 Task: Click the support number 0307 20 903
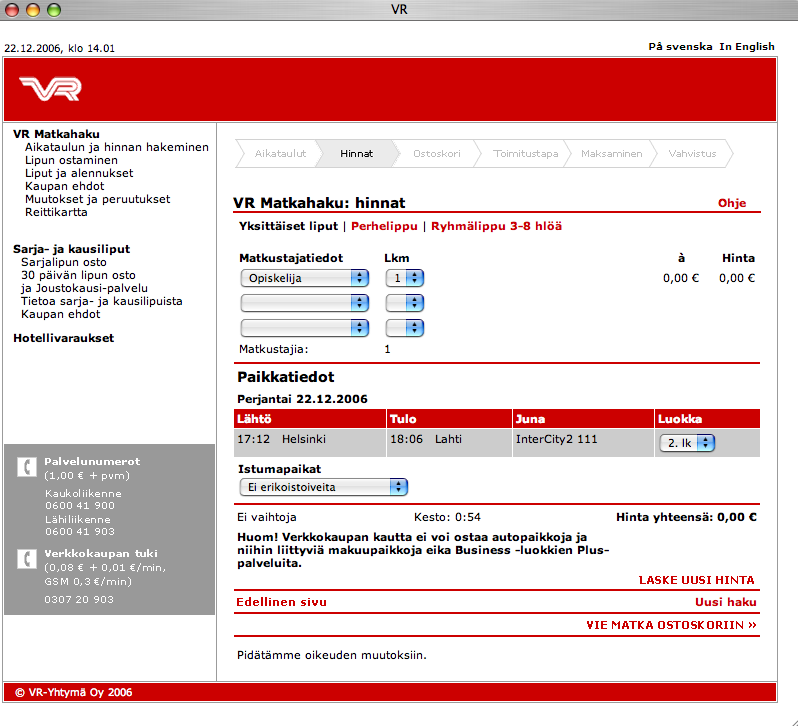click(x=79, y=599)
